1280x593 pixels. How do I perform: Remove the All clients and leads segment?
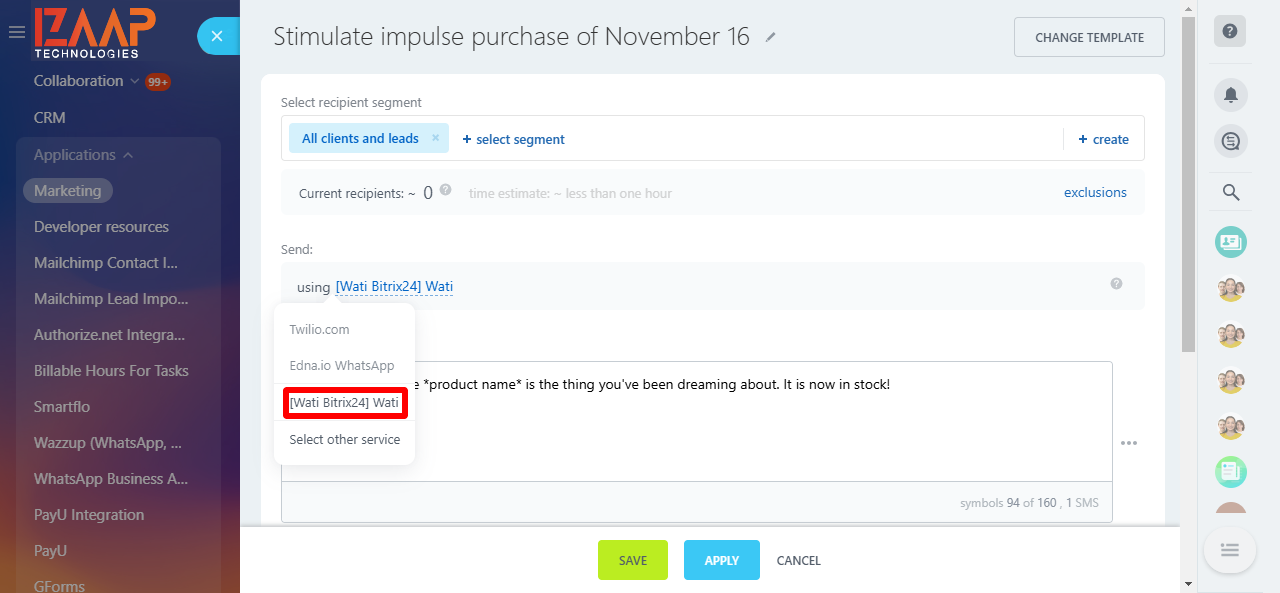(x=435, y=138)
